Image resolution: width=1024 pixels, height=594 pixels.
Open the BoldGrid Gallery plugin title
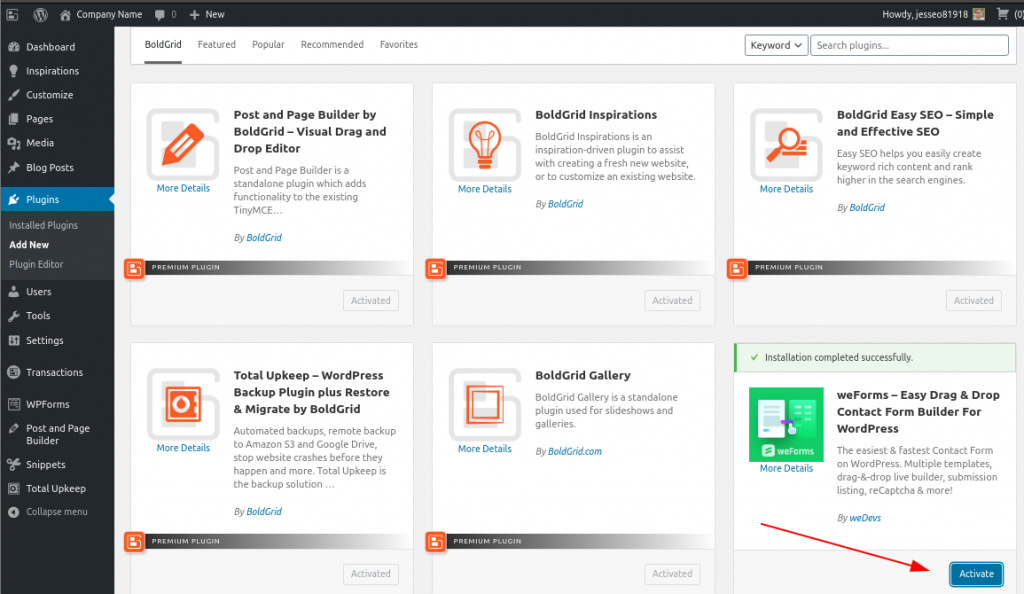click(583, 375)
